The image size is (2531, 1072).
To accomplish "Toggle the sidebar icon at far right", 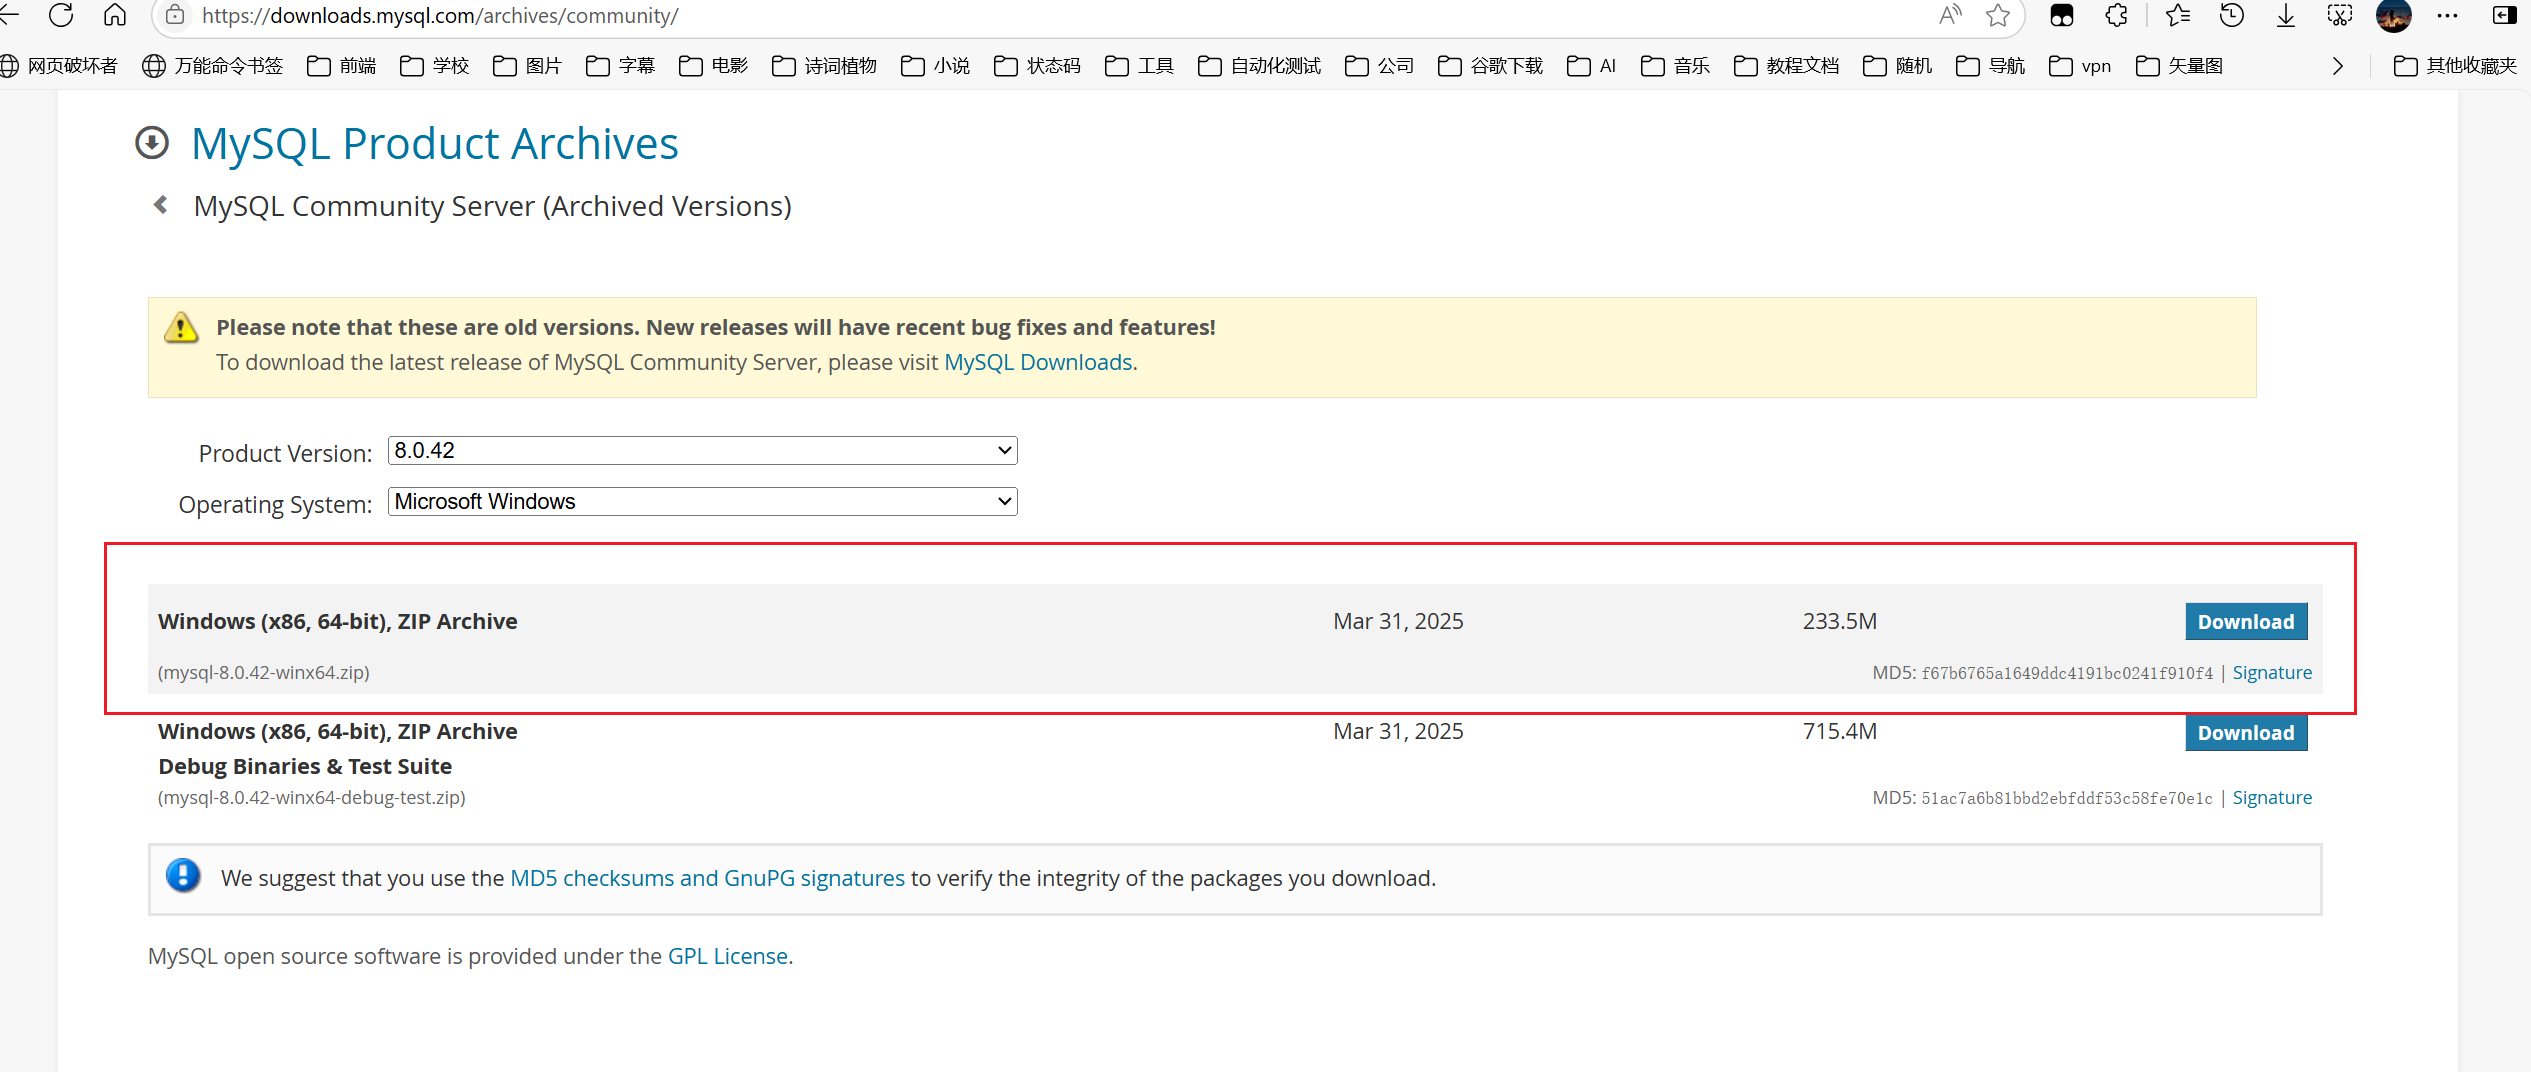I will (2505, 15).
